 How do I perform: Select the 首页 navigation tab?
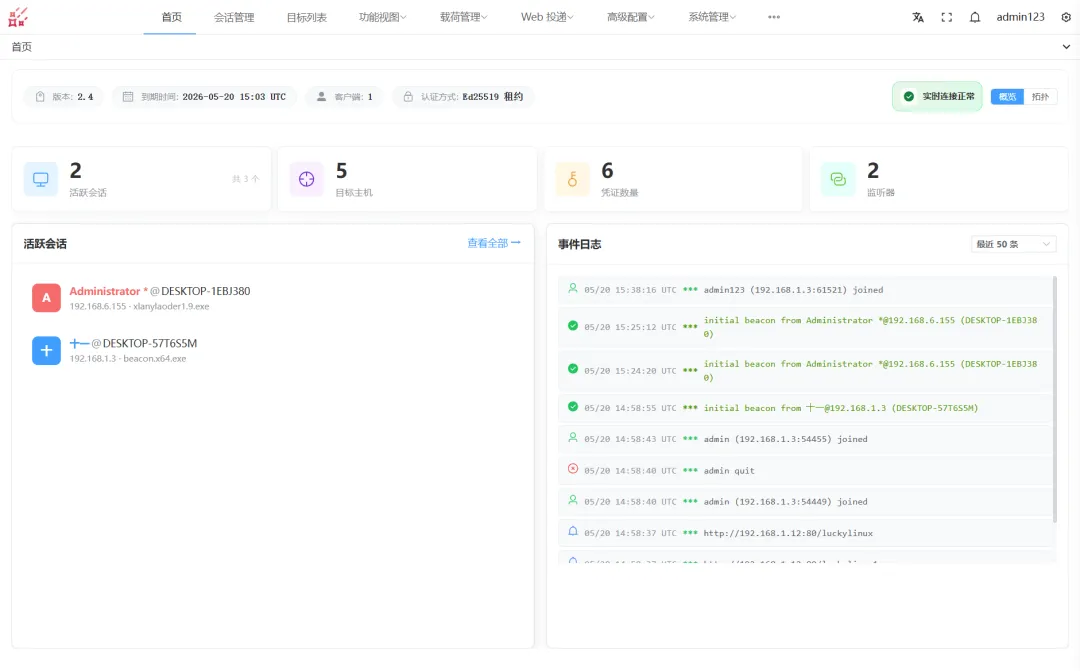pos(171,17)
